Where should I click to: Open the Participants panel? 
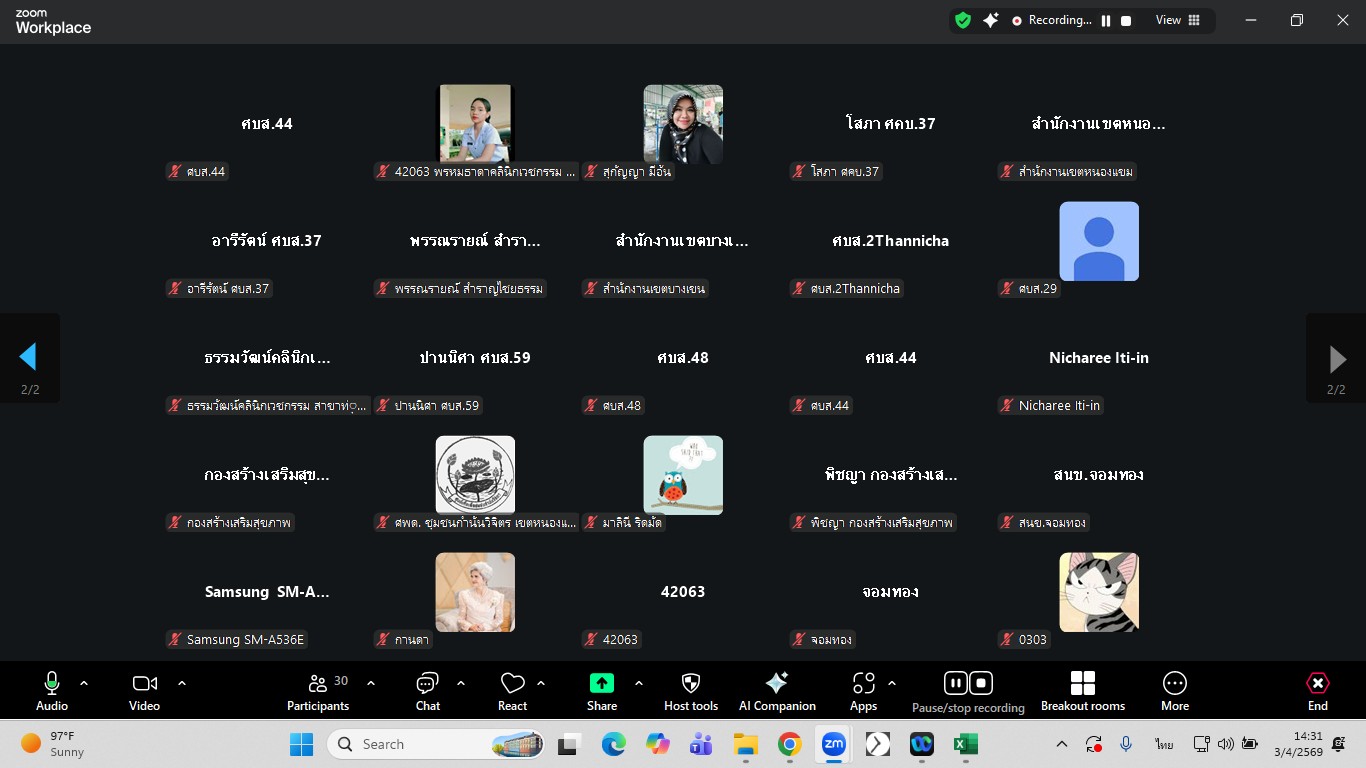pos(318,692)
